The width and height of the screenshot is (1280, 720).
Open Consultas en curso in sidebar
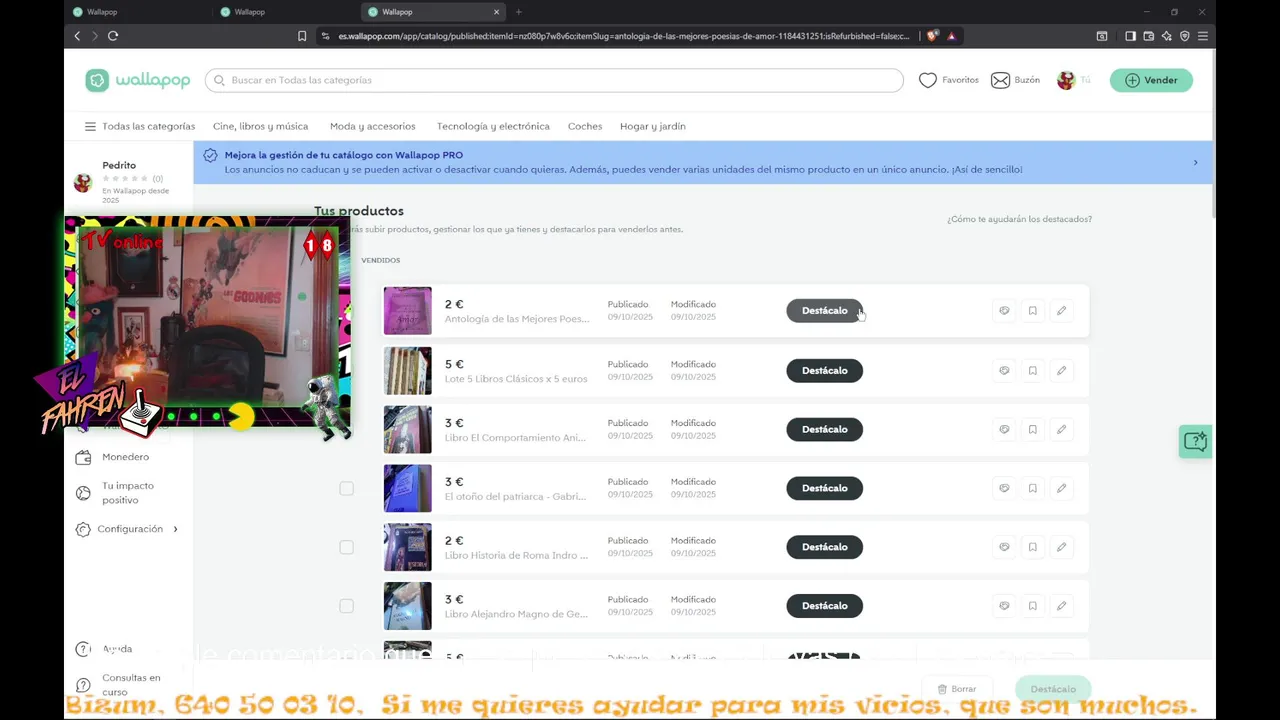(x=118, y=685)
